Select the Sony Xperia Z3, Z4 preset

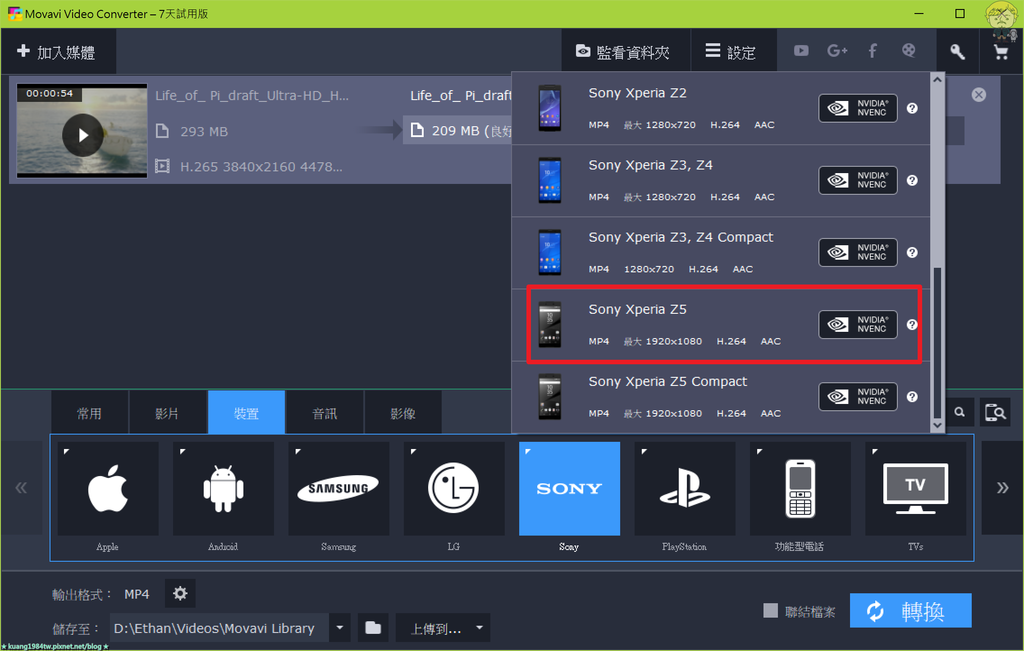tap(720, 181)
